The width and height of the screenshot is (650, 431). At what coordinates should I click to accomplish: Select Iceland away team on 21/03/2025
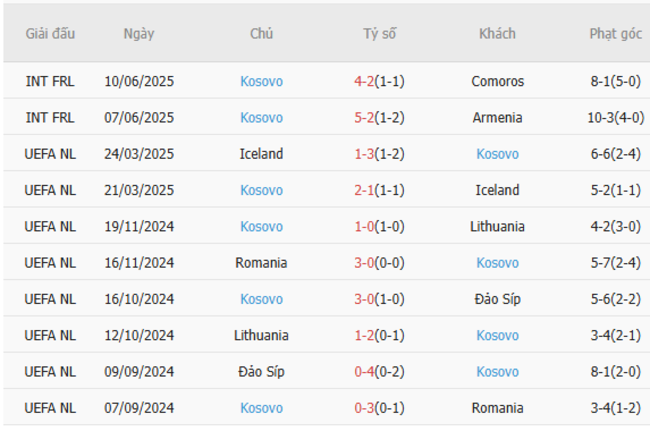(497, 190)
